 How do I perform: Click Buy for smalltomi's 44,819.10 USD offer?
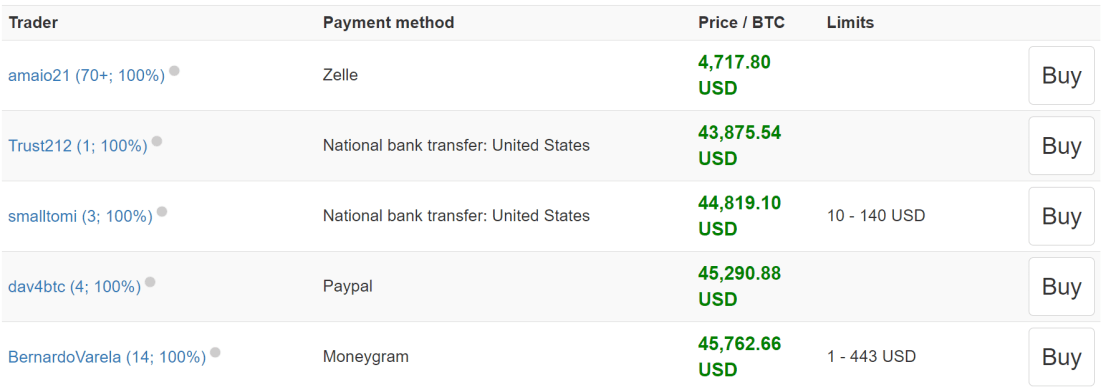click(1061, 216)
